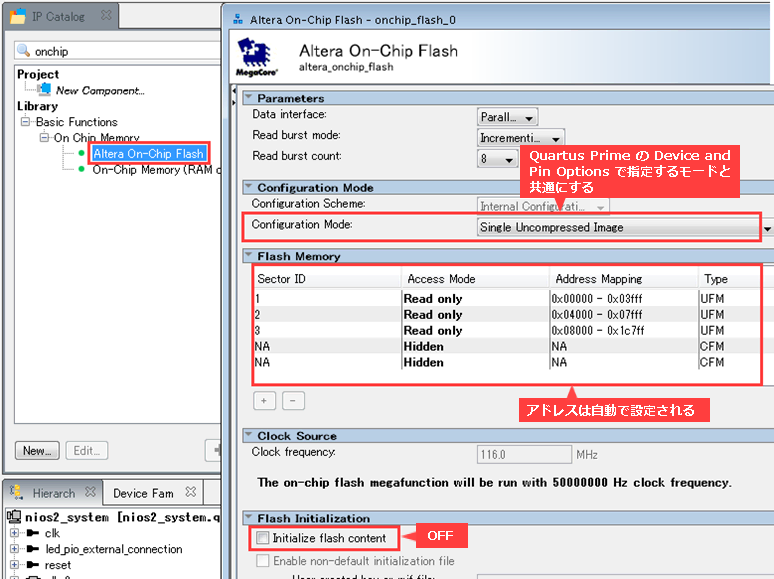Open the Read burst count dropdown
Viewport: 774px width, 579px height.
(498, 159)
